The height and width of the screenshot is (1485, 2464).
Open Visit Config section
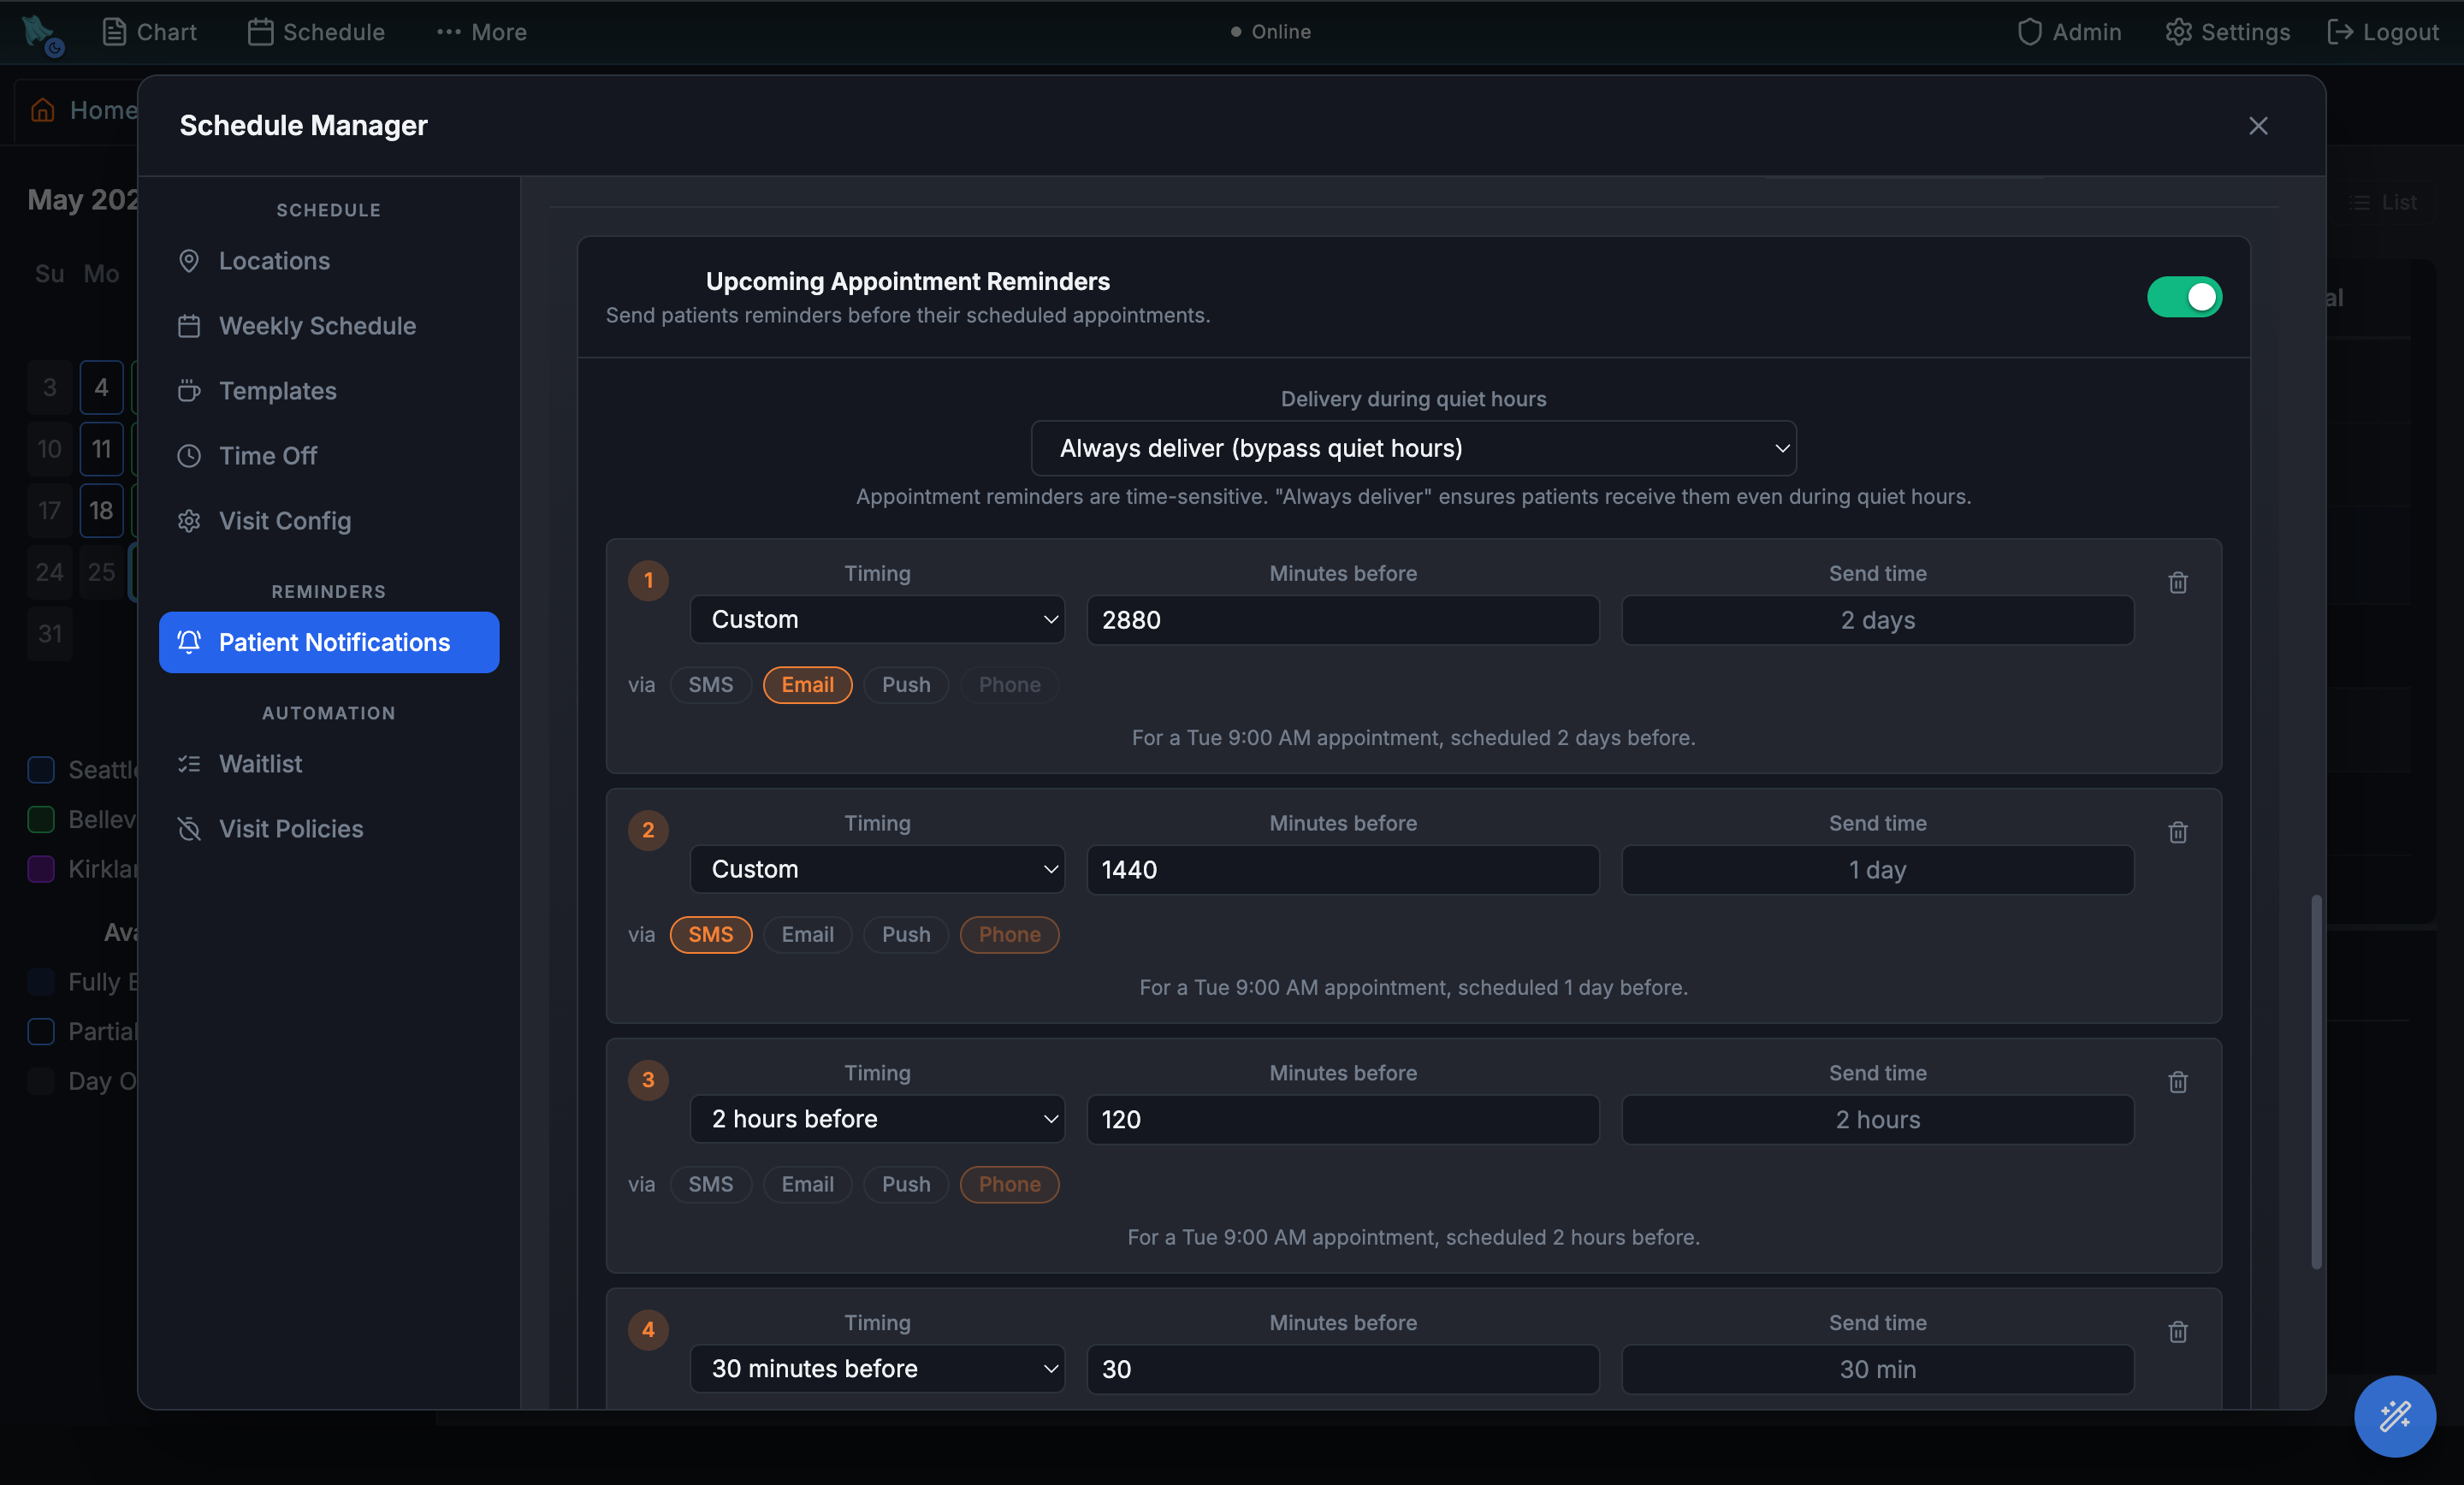coord(329,521)
